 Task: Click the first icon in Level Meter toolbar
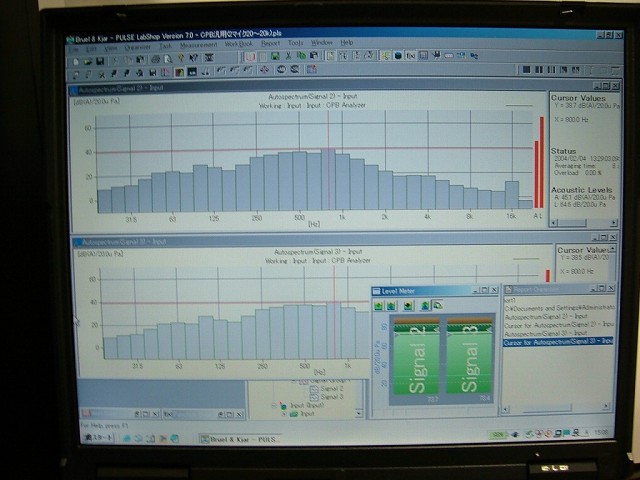tap(380, 305)
